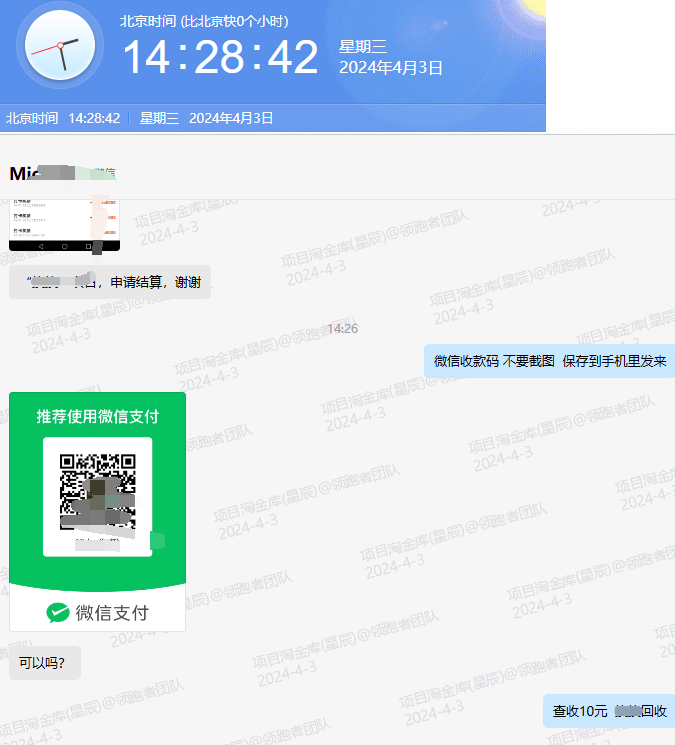This screenshot has height=745, width=675.
Task: Click 星期三 2024年4月3日 in the lower strip
Action: point(207,118)
